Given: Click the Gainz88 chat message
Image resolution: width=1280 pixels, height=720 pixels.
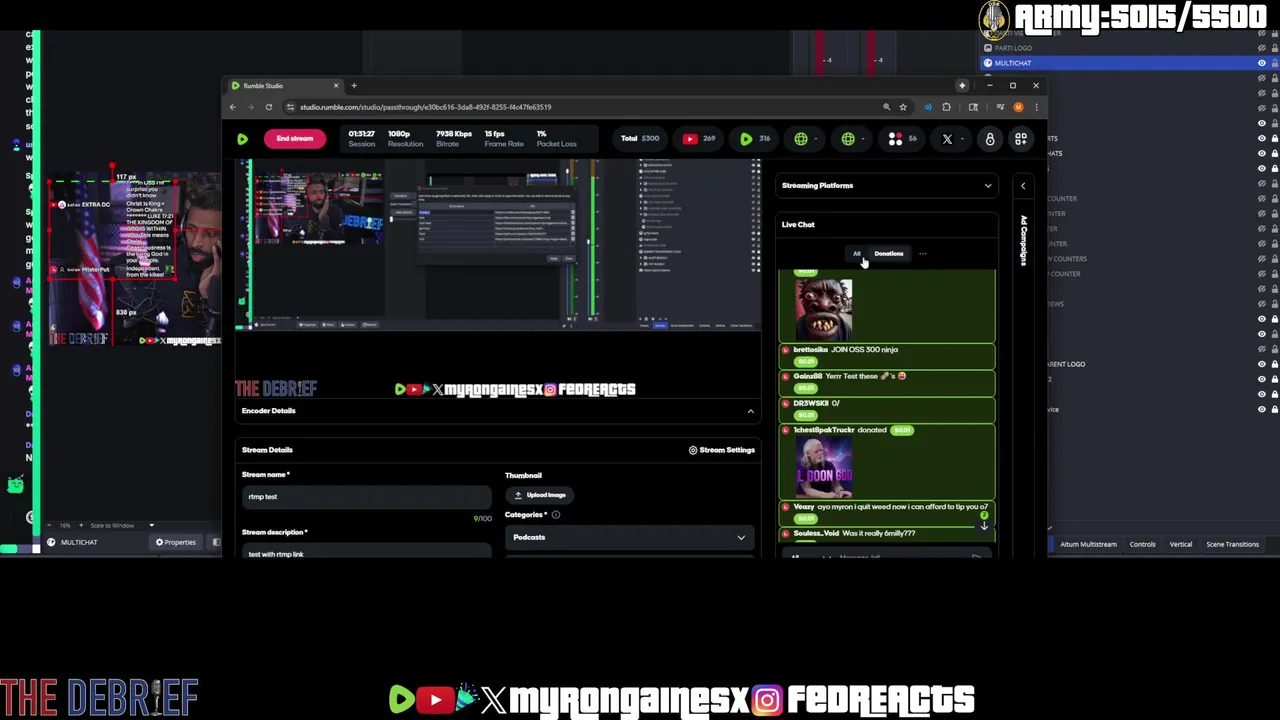Looking at the screenshot, I should (x=887, y=383).
